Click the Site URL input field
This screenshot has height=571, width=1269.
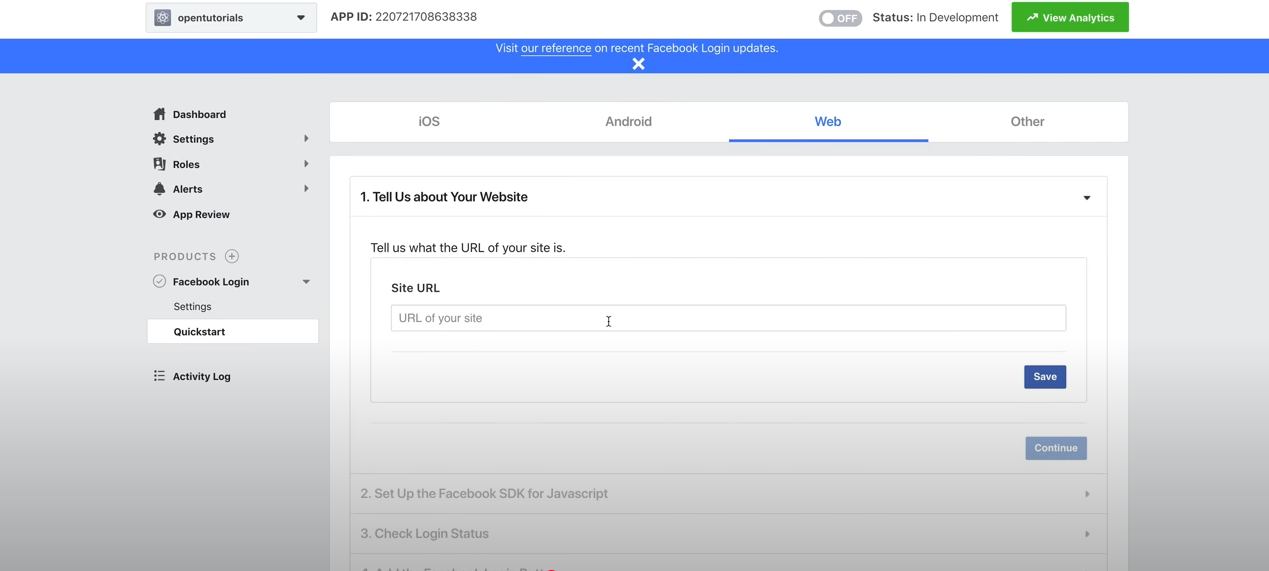(728, 318)
